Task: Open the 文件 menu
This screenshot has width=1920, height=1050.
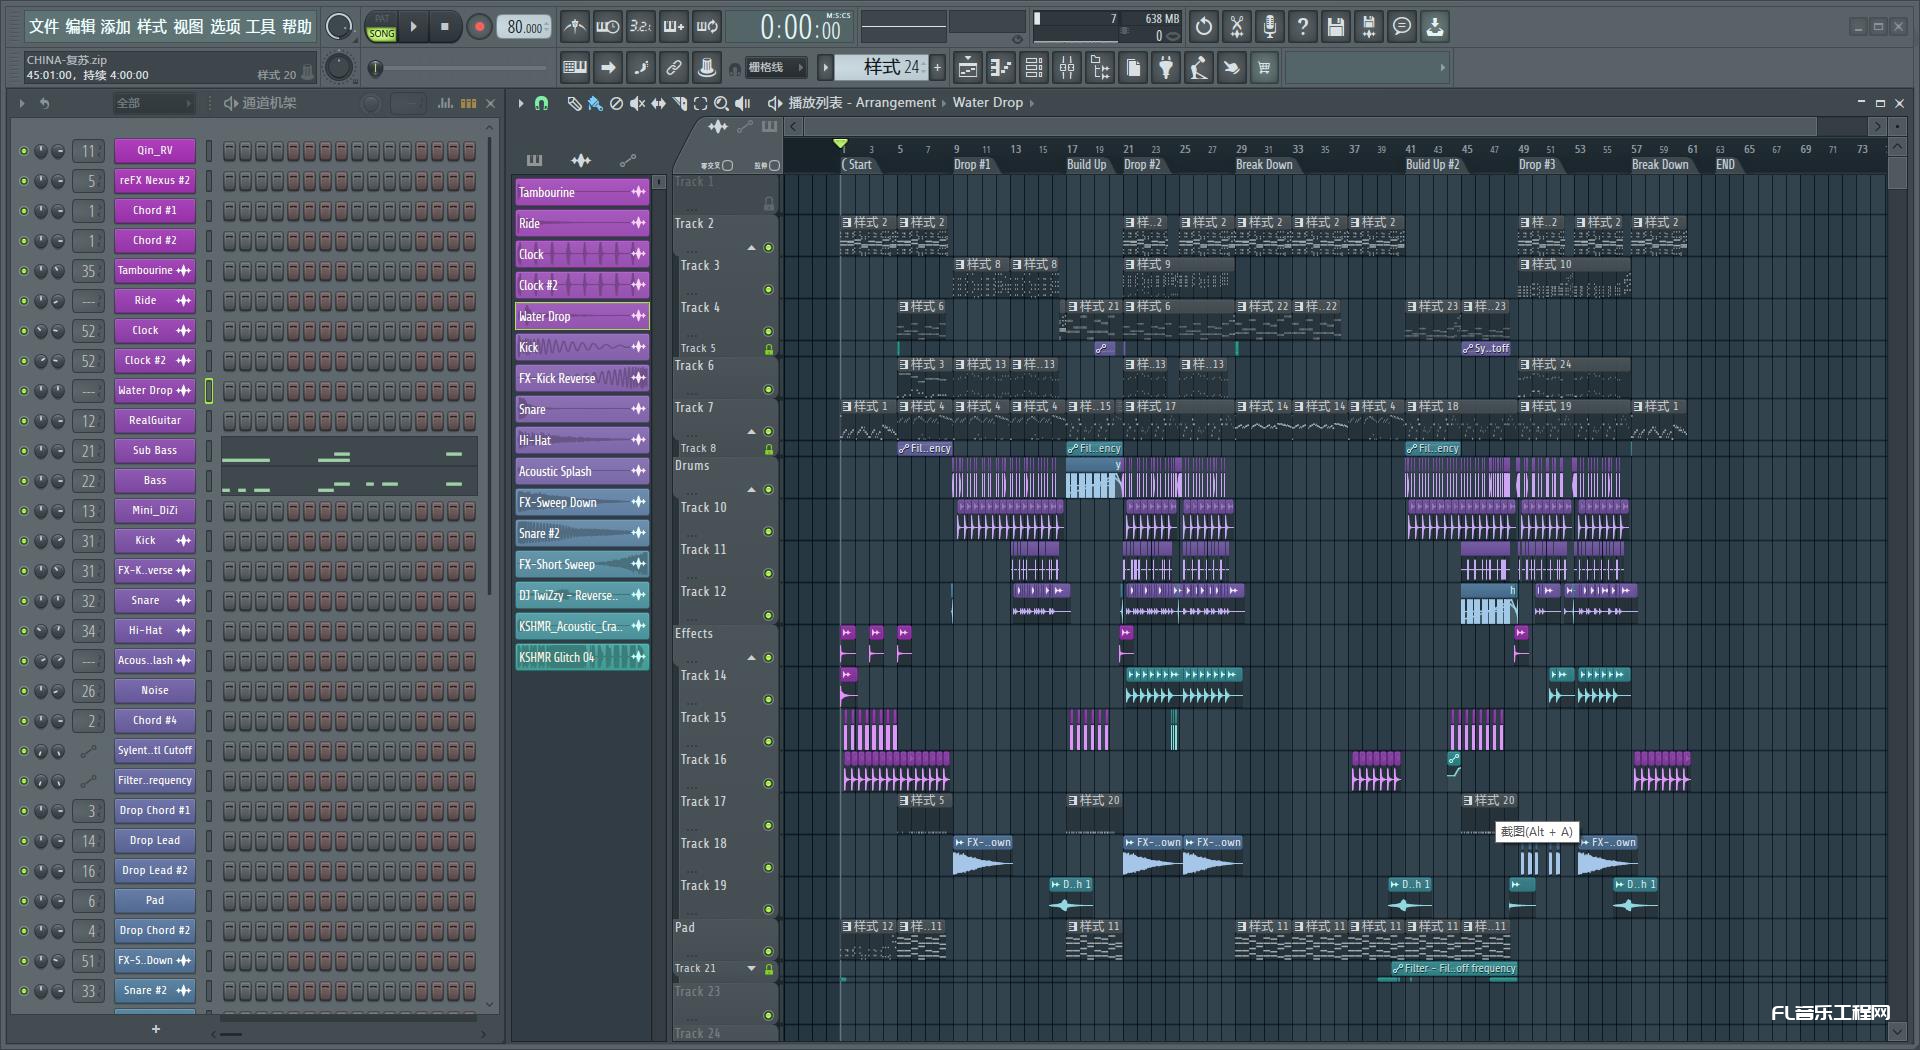Action: 43,27
